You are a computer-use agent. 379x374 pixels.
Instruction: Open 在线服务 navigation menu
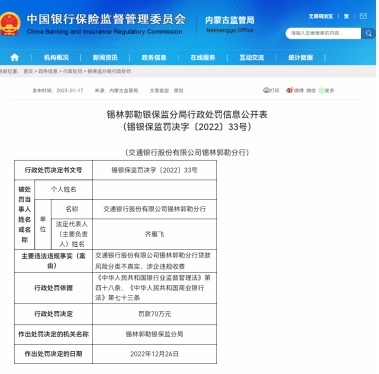[203, 57]
